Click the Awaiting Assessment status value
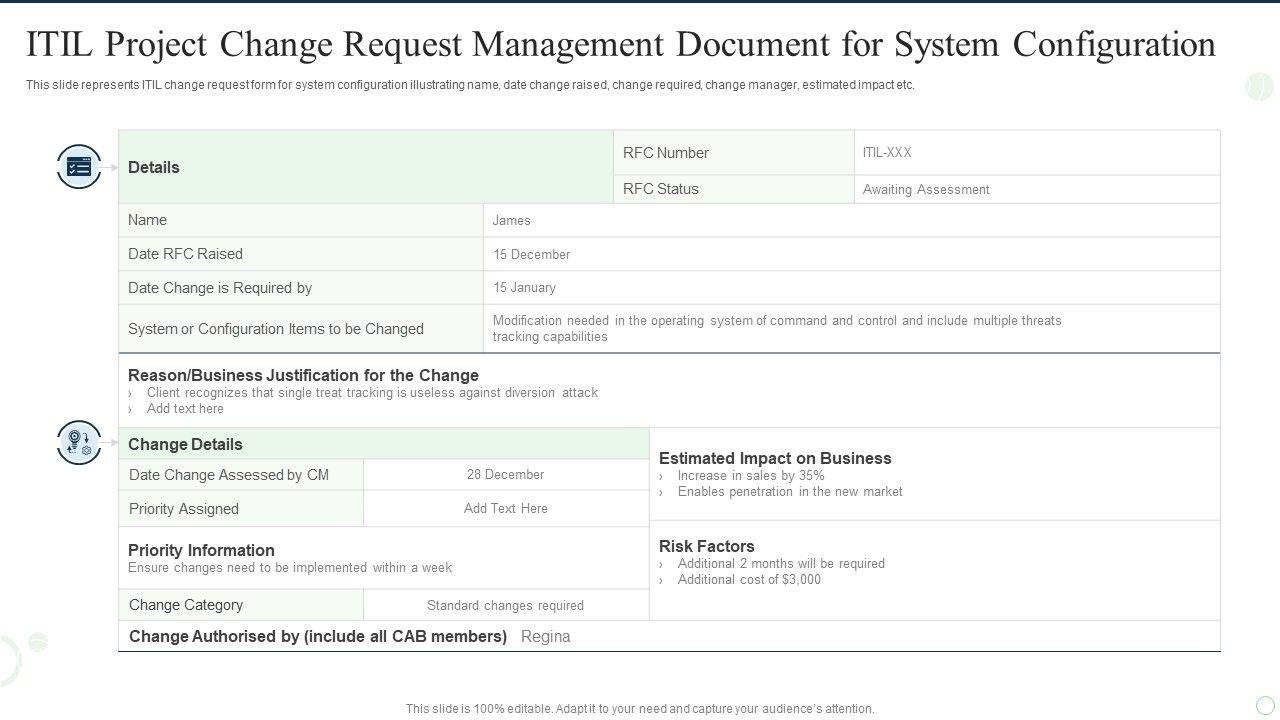The height and width of the screenshot is (720, 1280). 926,190
